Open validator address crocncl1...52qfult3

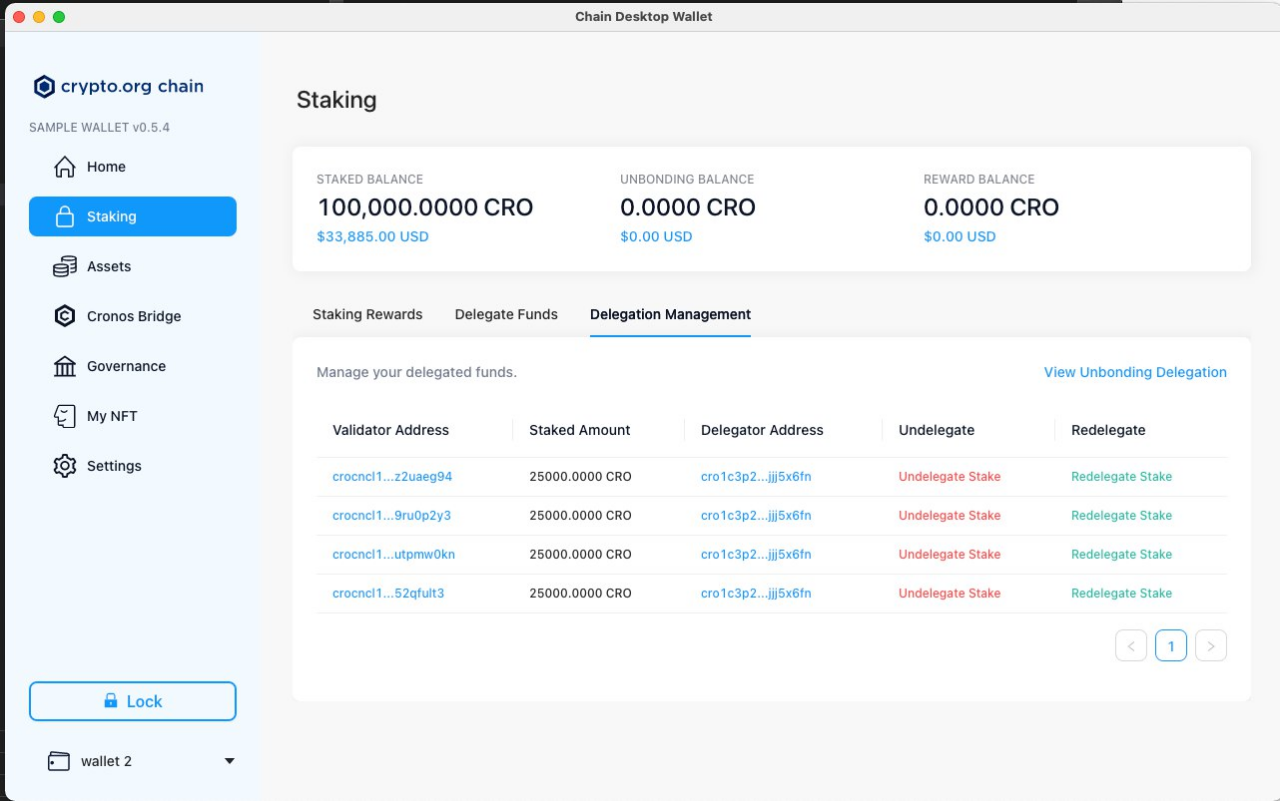[x=388, y=593]
